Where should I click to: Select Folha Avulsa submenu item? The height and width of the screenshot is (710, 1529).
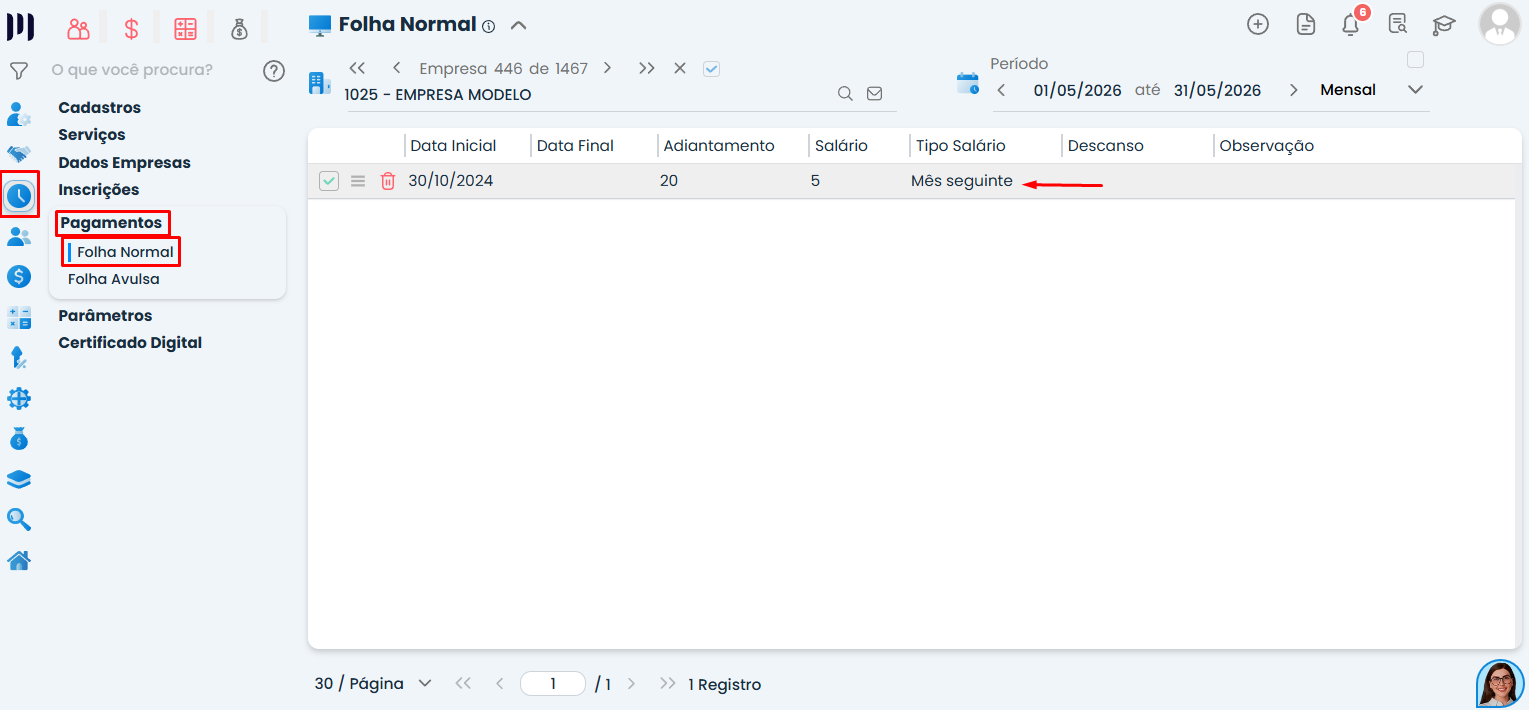click(x=114, y=279)
